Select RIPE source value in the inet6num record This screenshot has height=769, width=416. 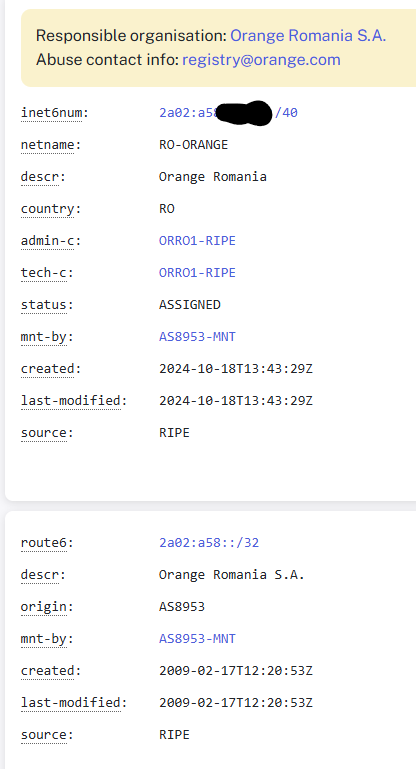[x=174, y=433]
